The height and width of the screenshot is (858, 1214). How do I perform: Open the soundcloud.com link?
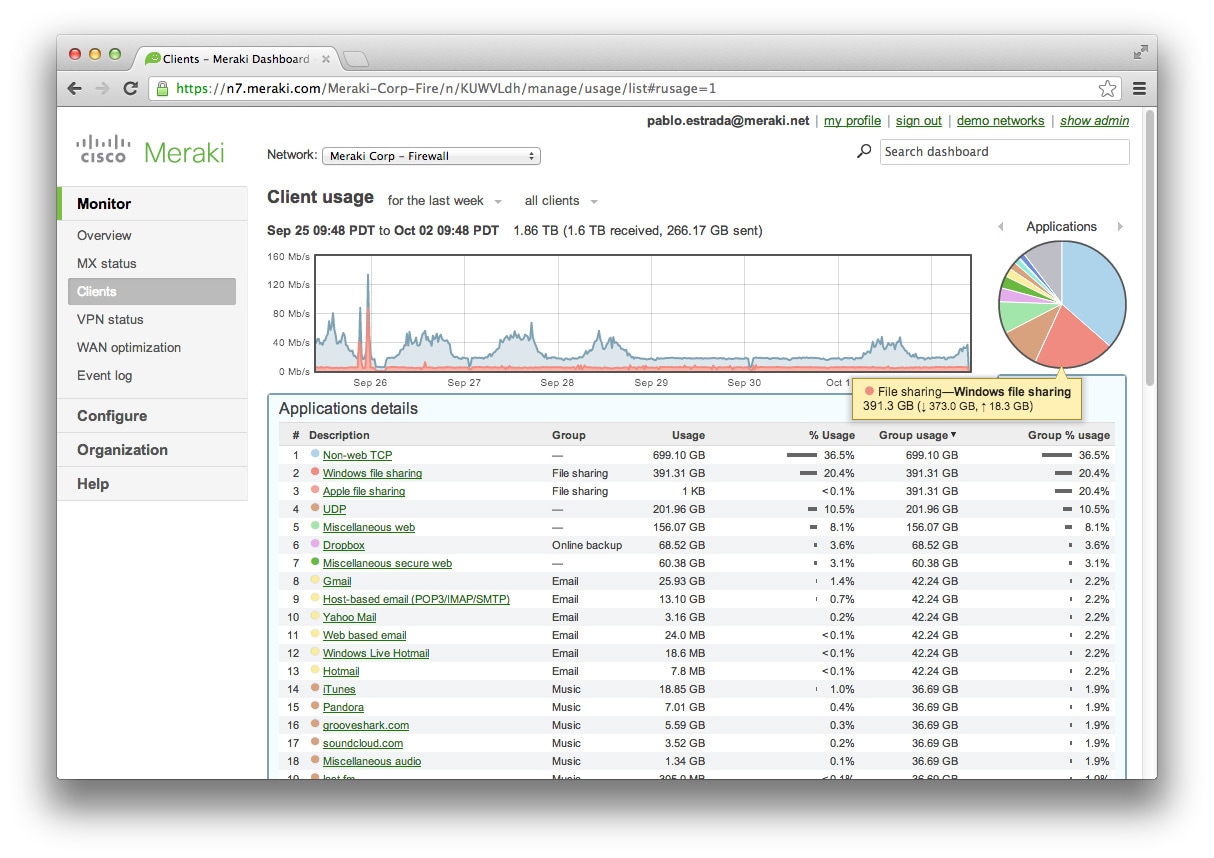[363, 743]
